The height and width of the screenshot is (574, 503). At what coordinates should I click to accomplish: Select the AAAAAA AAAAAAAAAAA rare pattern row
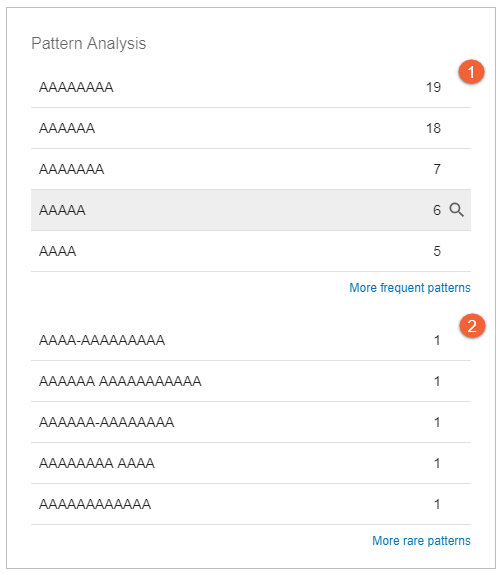pos(251,381)
